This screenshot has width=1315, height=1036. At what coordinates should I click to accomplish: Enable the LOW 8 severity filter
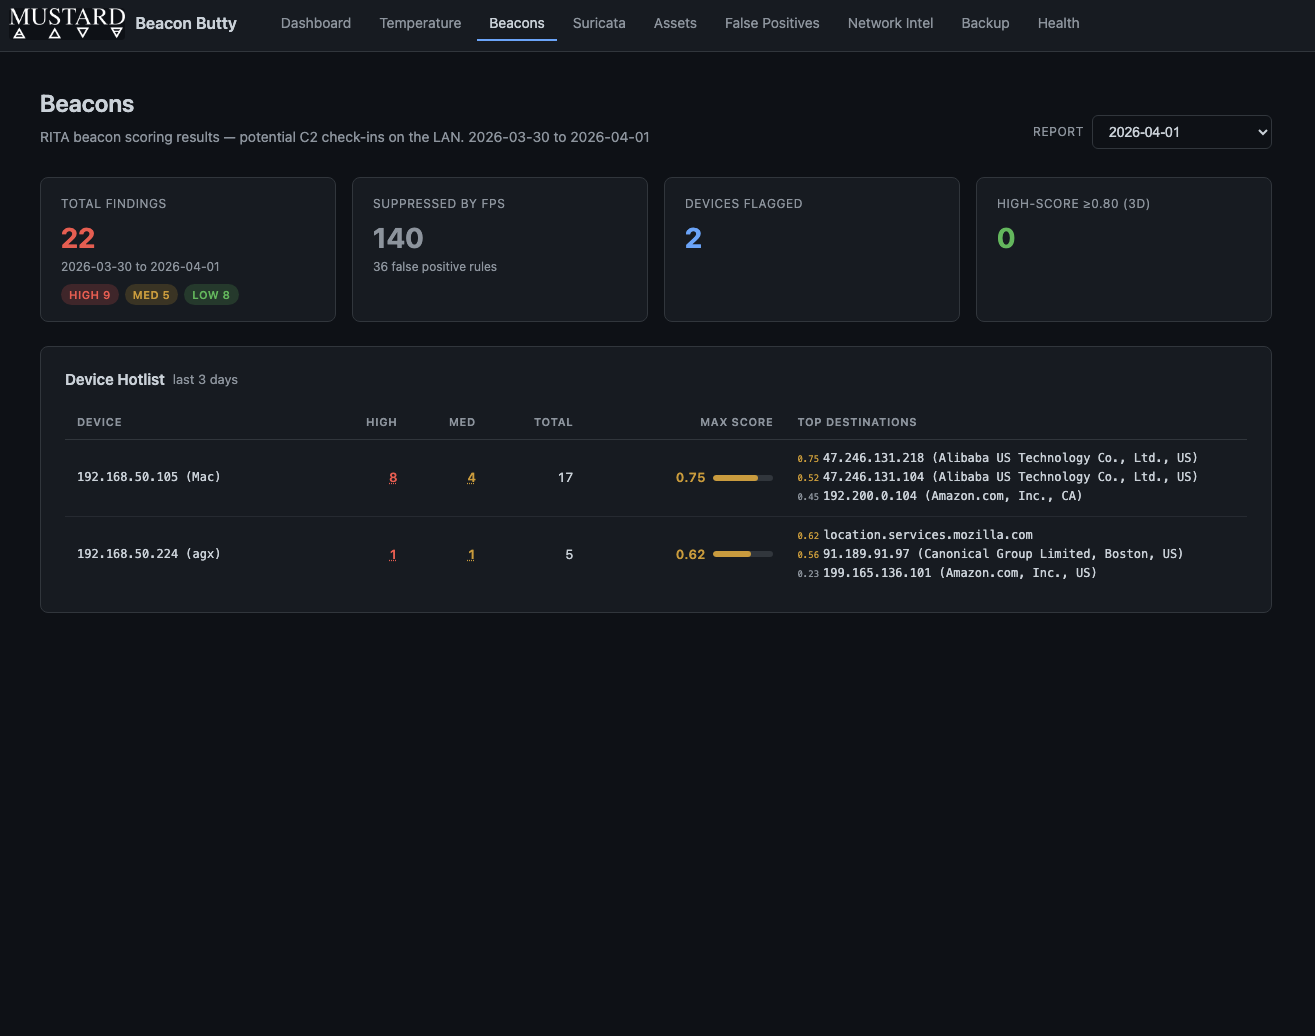[211, 294]
